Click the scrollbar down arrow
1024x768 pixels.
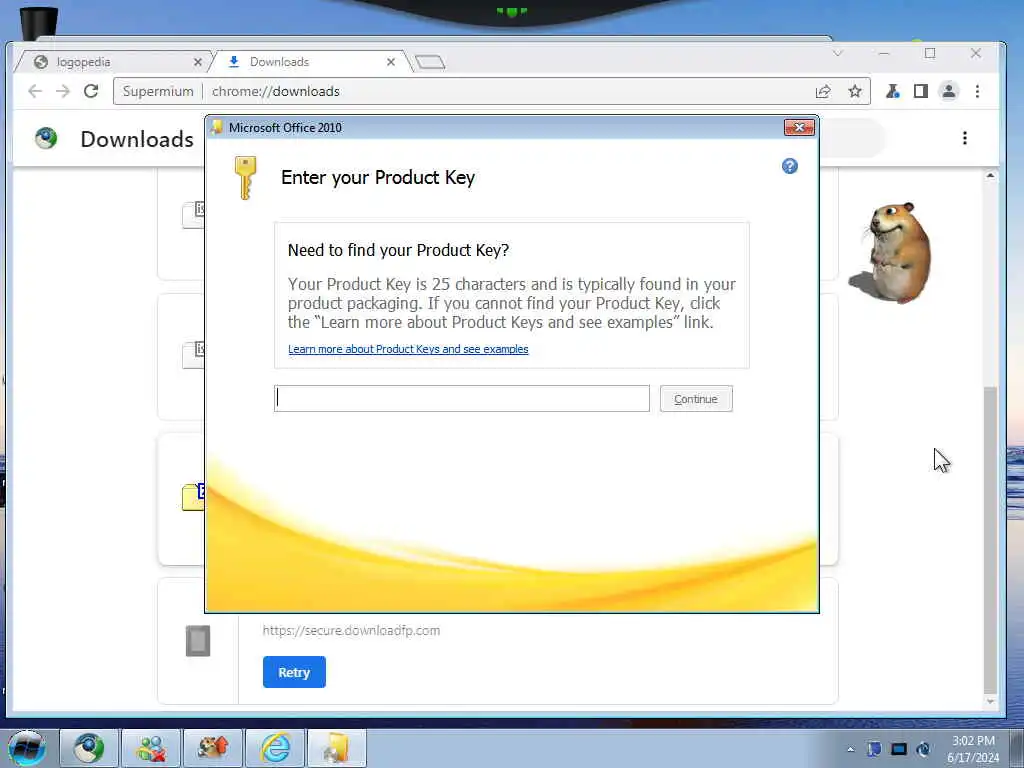point(990,701)
